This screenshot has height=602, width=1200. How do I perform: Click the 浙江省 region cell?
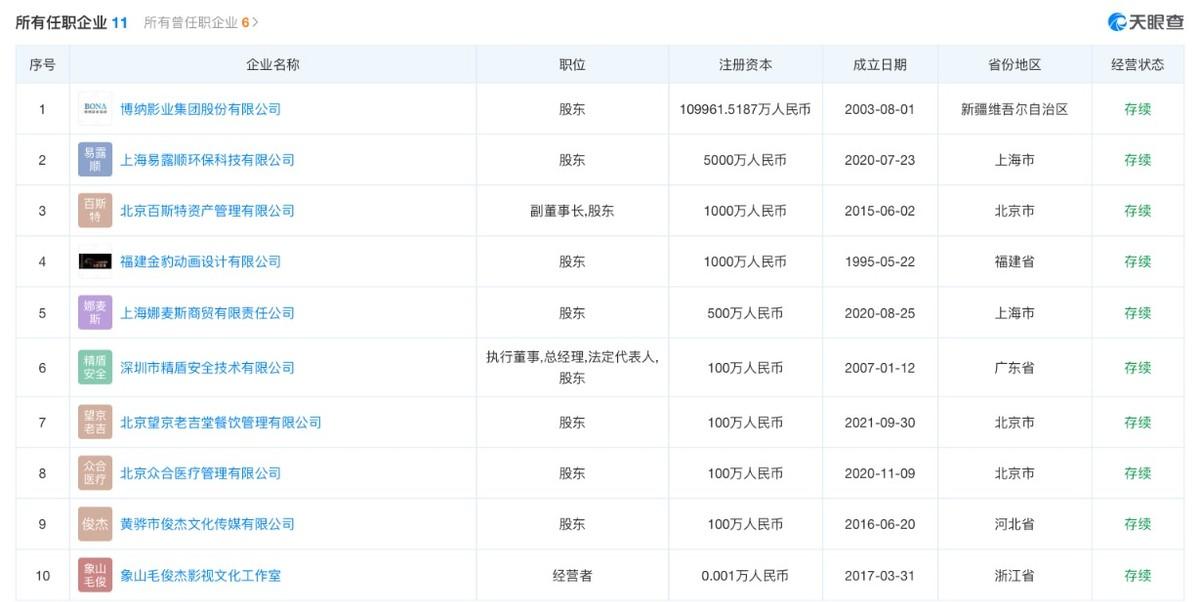[1015, 576]
